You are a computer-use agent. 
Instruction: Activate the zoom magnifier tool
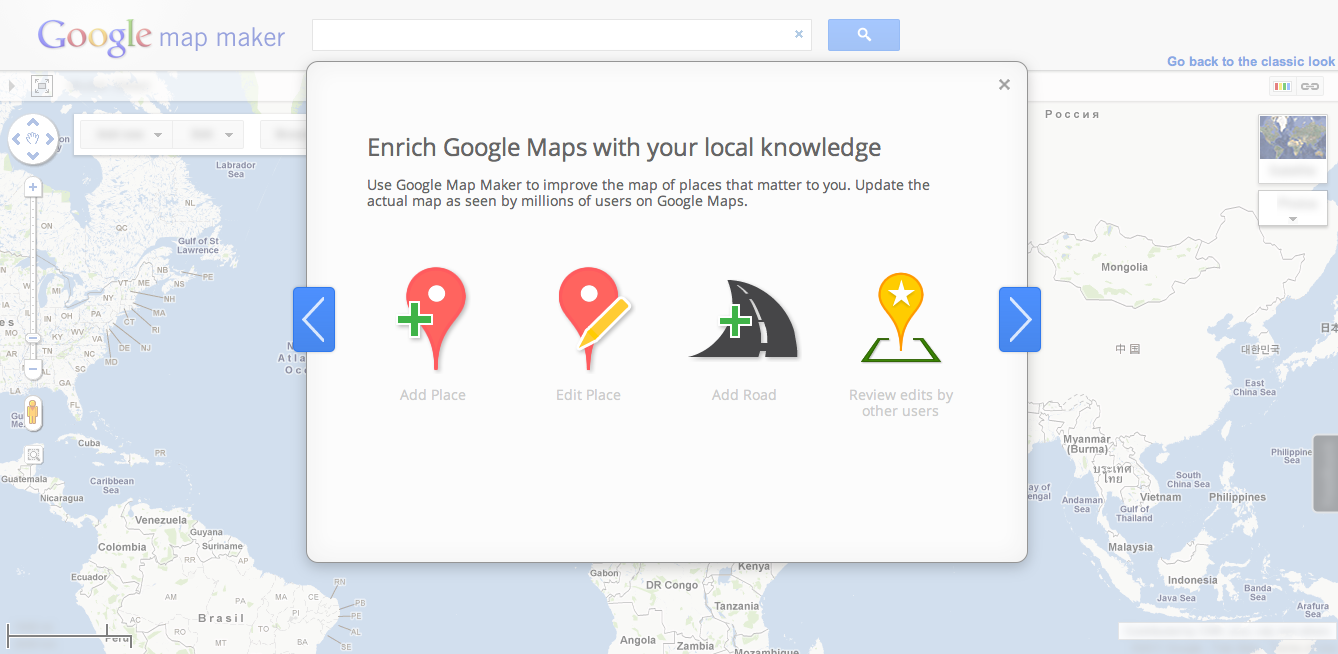pyautogui.click(x=33, y=455)
